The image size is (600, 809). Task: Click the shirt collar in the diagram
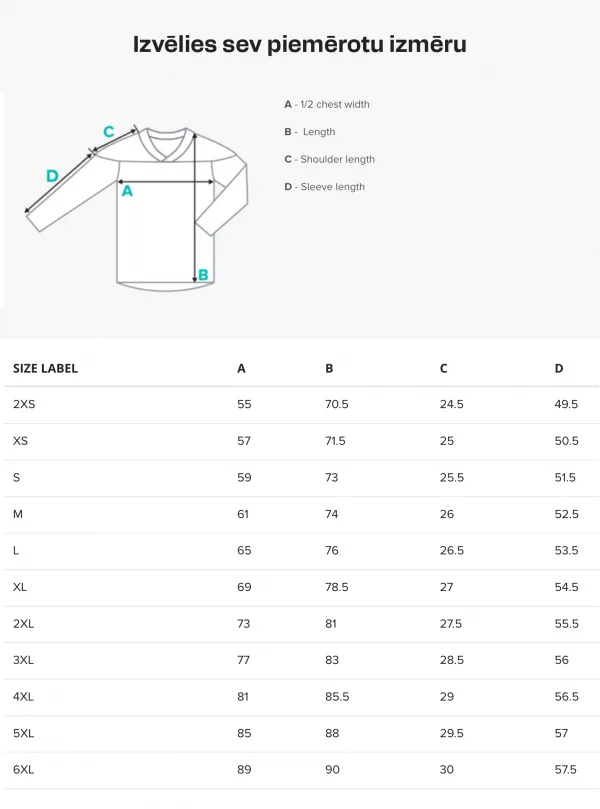(167, 140)
